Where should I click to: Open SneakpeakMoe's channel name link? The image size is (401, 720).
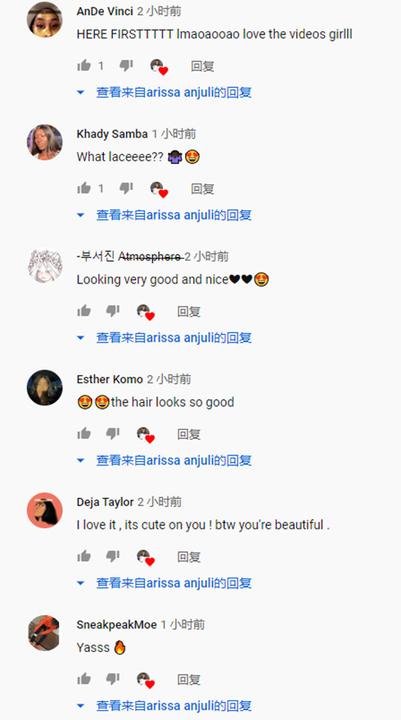pos(117,624)
